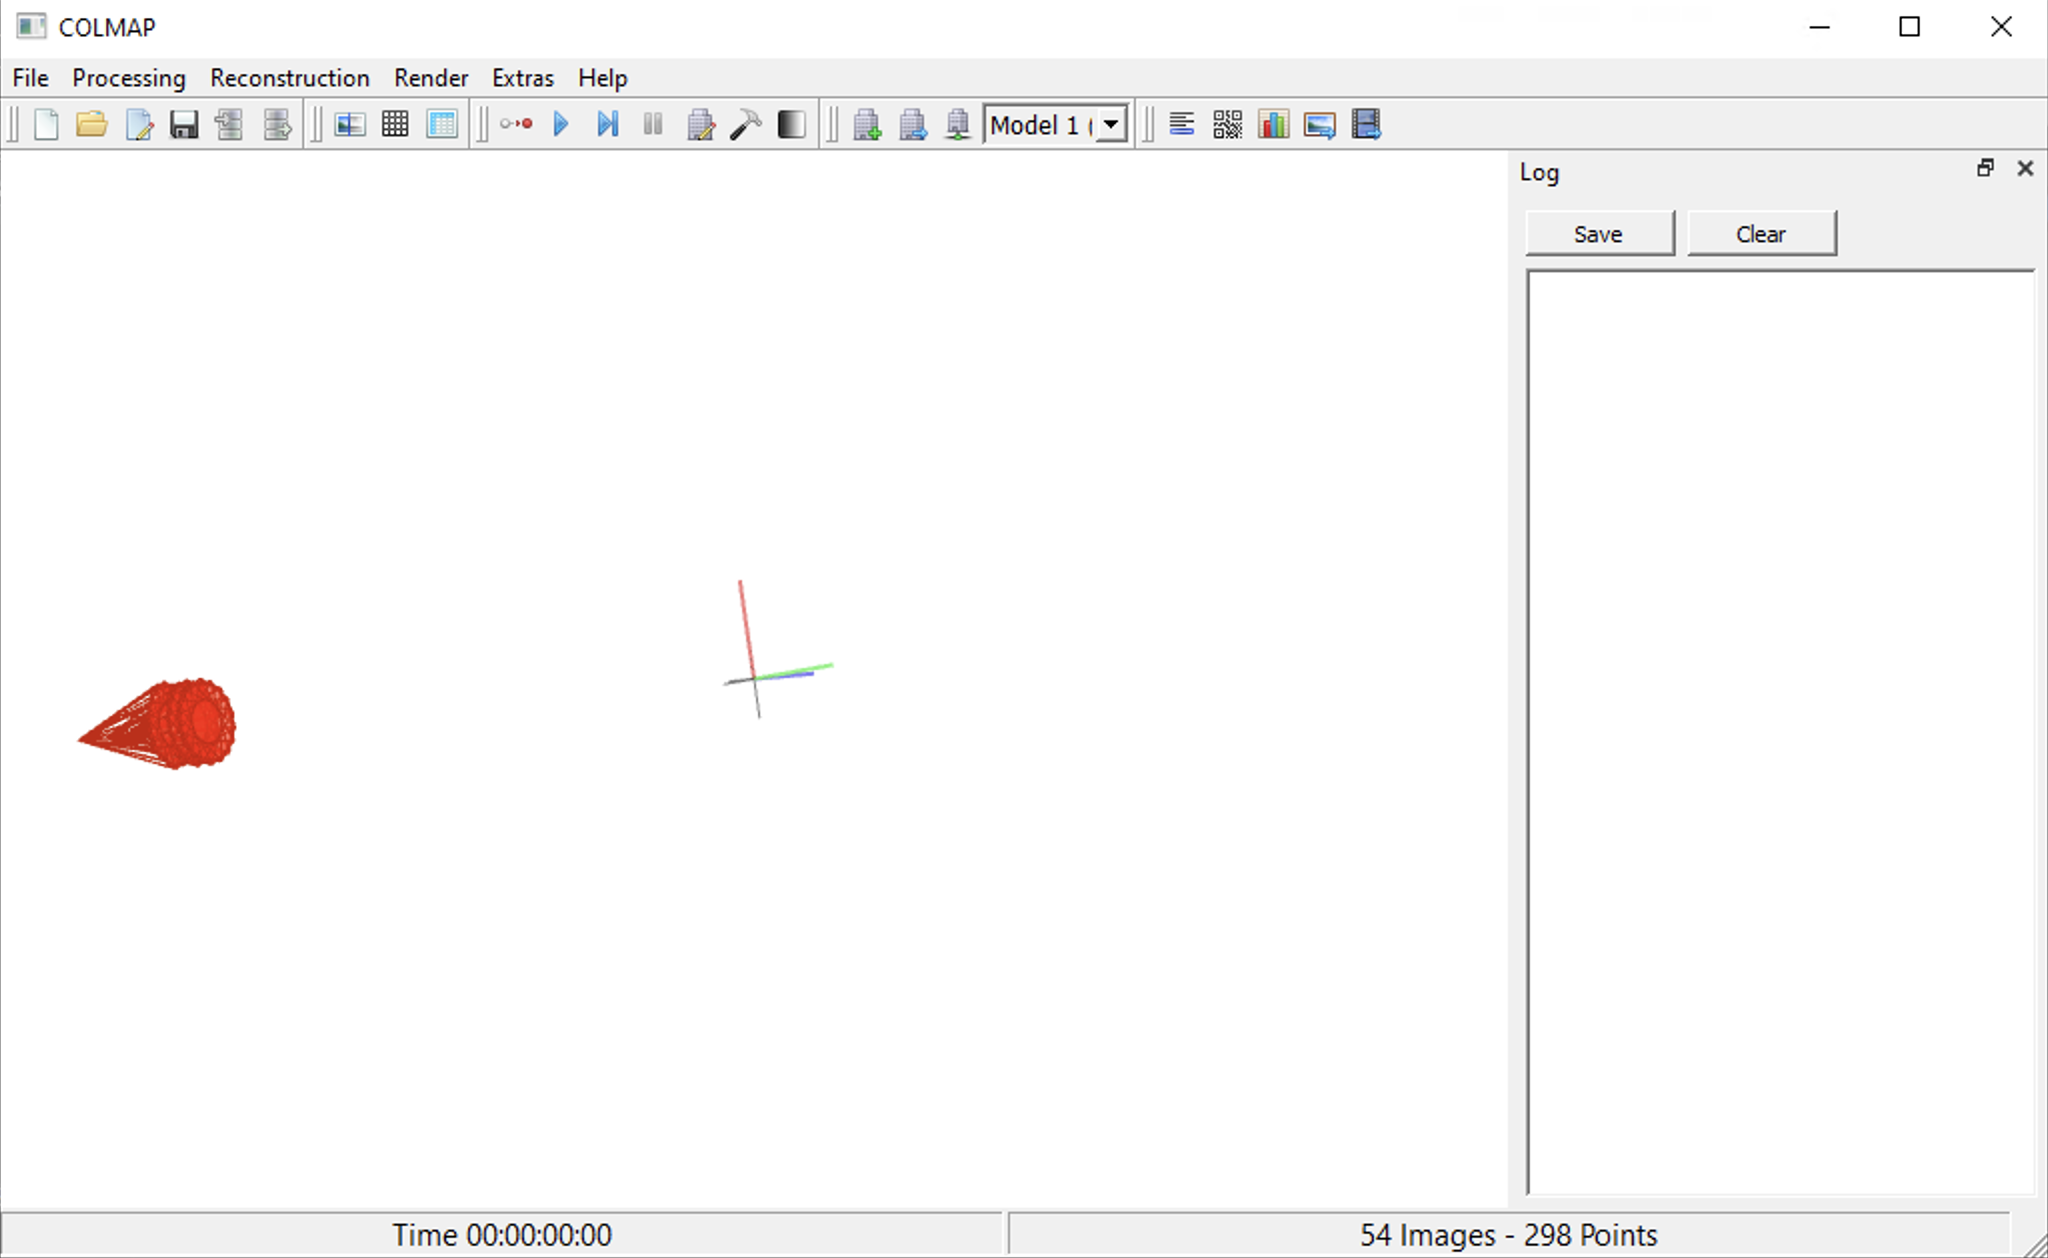Show reconstruction statistics bar chart
This screenshot has width=2048, height=1258.
pyautogui.click(x=1274, y=124)
